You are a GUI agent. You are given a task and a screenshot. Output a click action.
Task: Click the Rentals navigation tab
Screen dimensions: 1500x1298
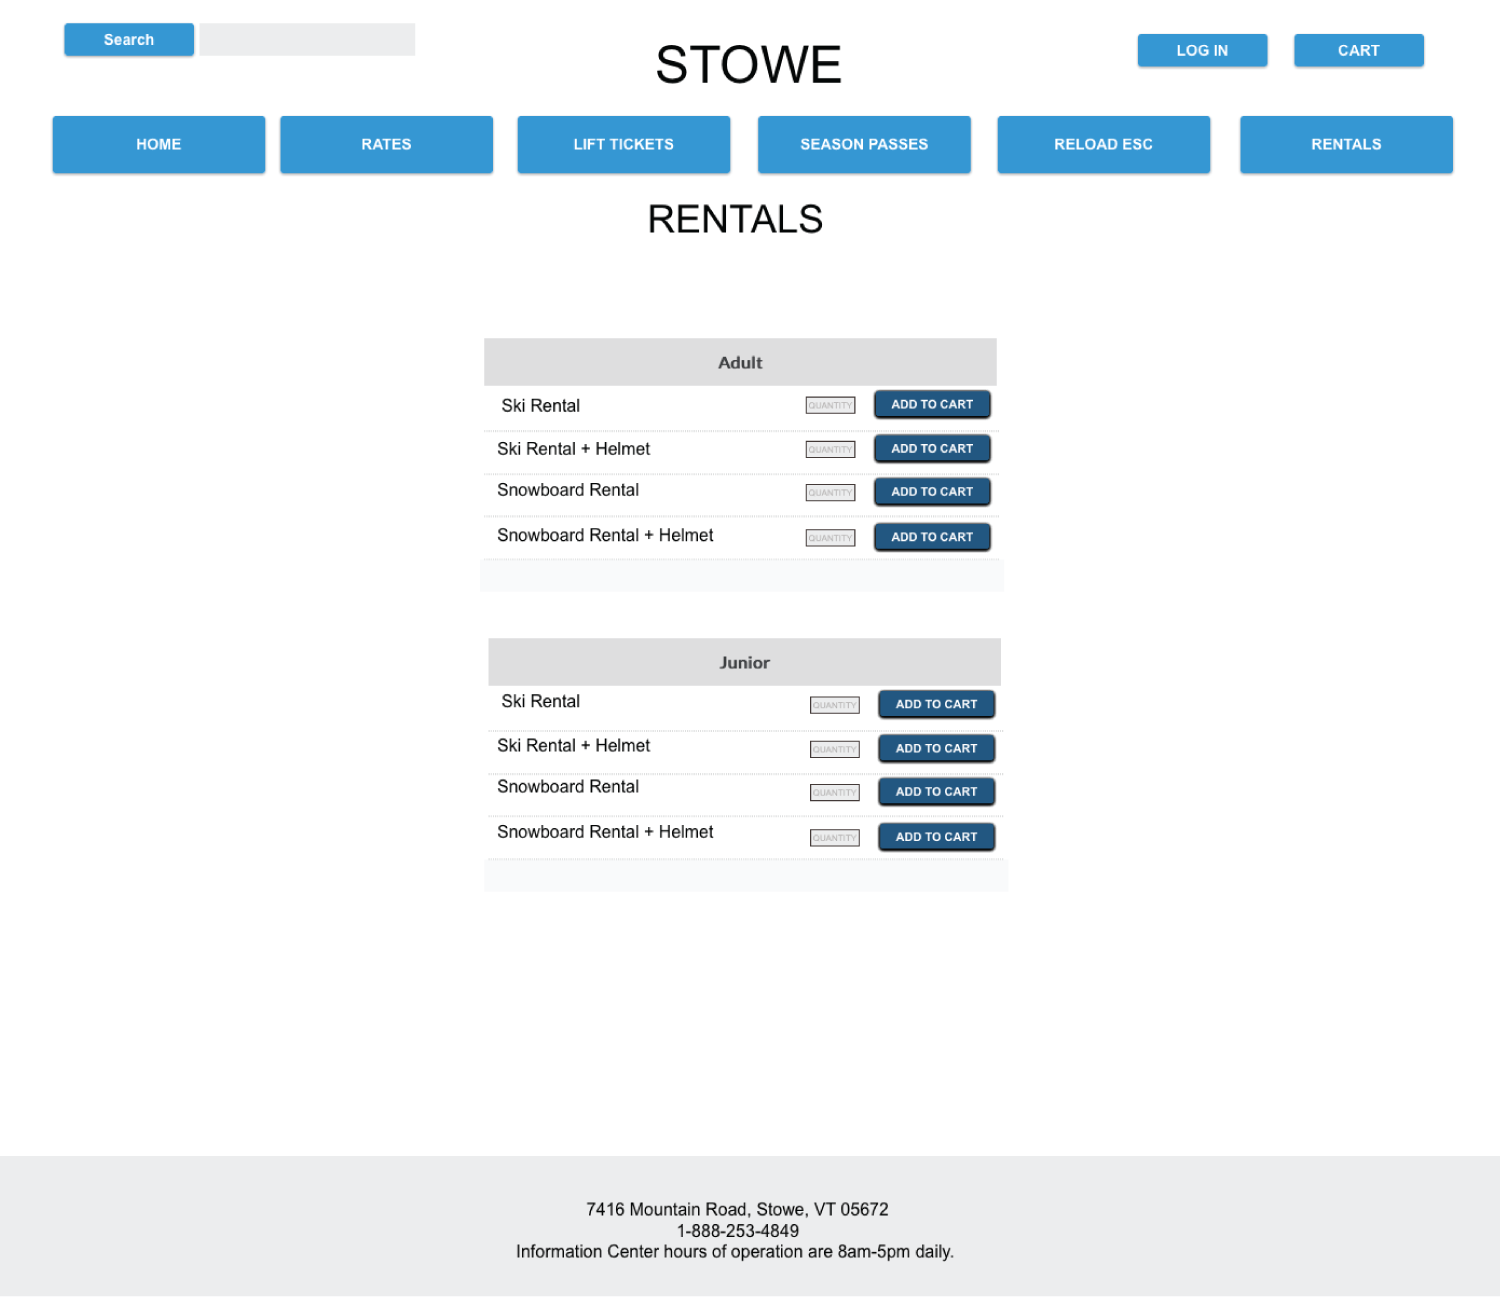coord(1346,145)
